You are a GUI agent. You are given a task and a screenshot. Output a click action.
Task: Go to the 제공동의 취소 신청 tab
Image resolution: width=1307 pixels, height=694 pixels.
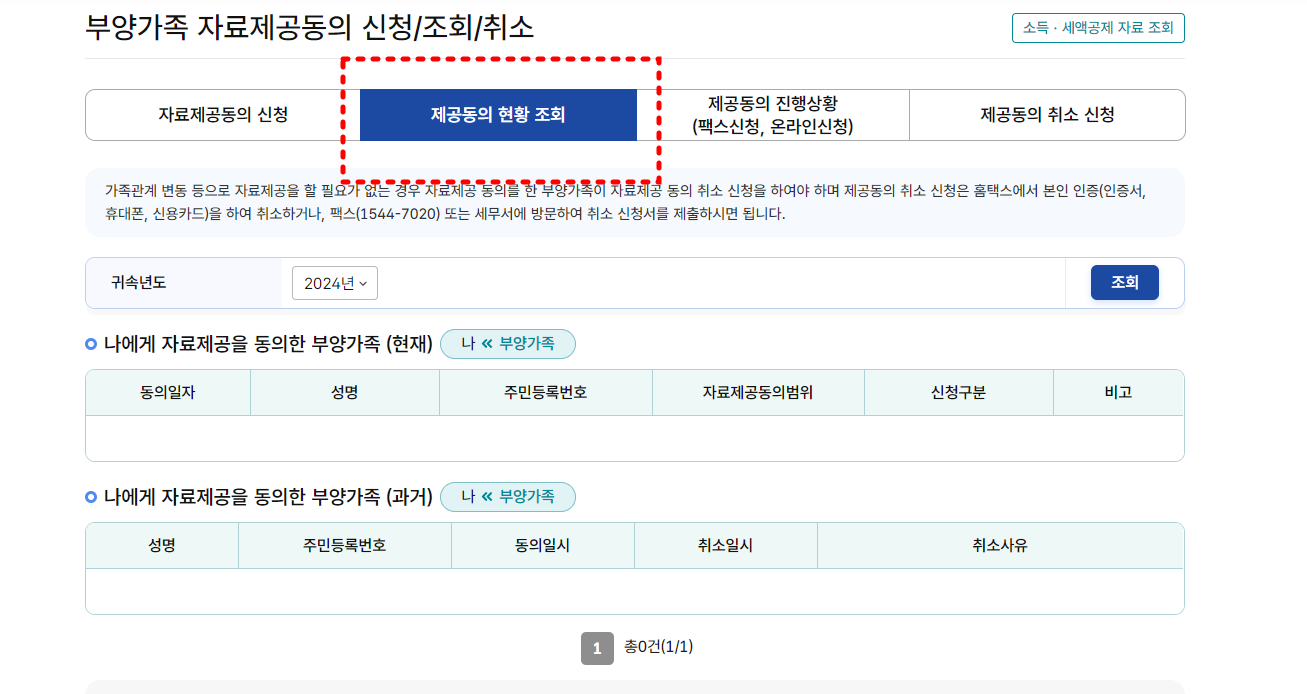coord(1047,115)
